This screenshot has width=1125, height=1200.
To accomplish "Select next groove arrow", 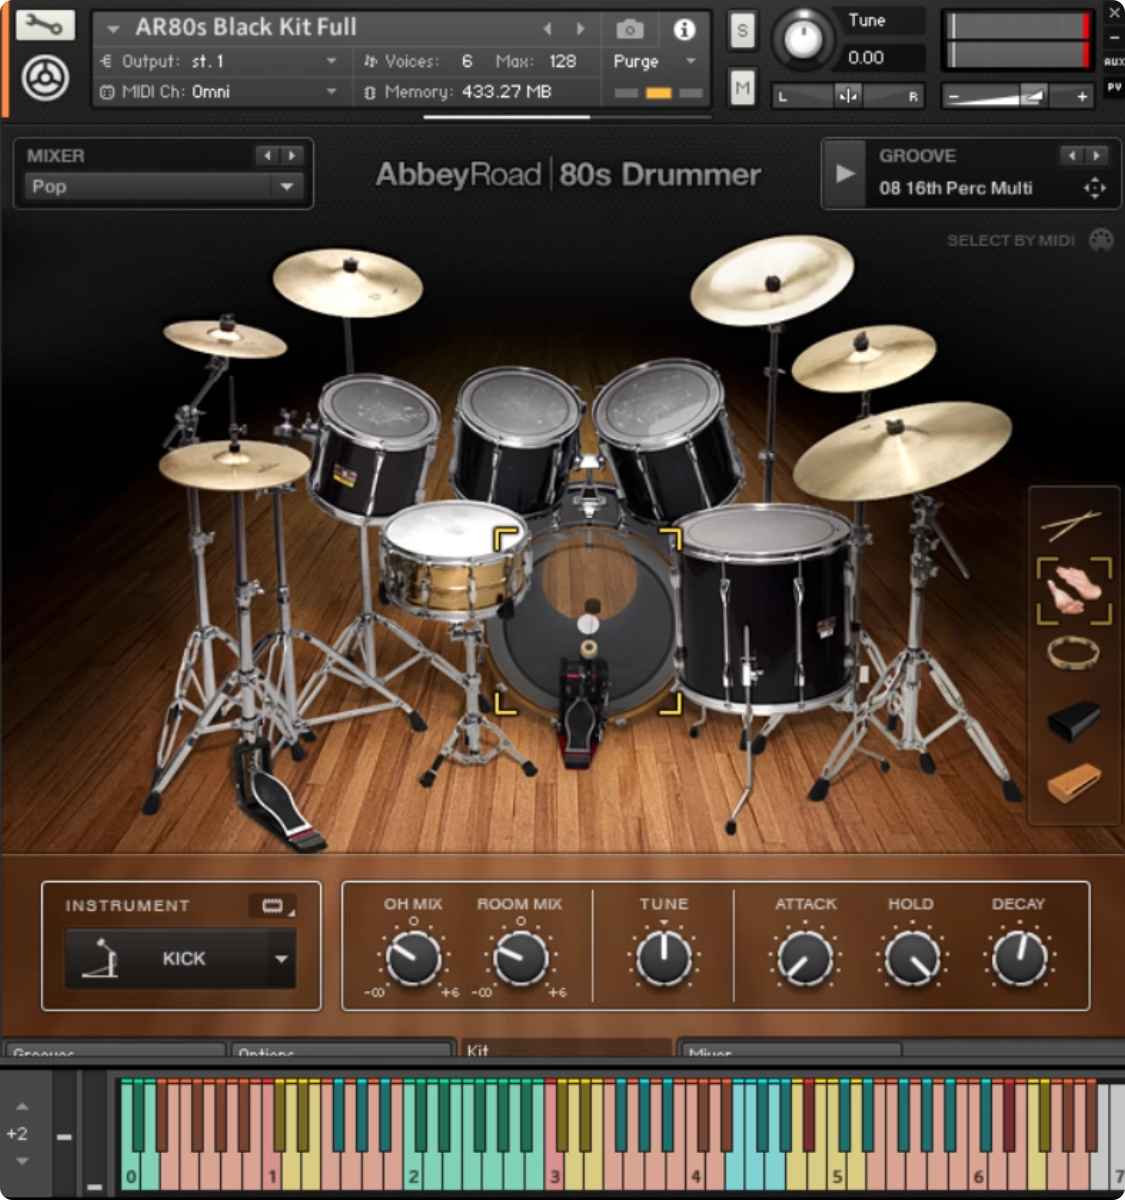I will pyautogui.click(x=1097, y=155).
